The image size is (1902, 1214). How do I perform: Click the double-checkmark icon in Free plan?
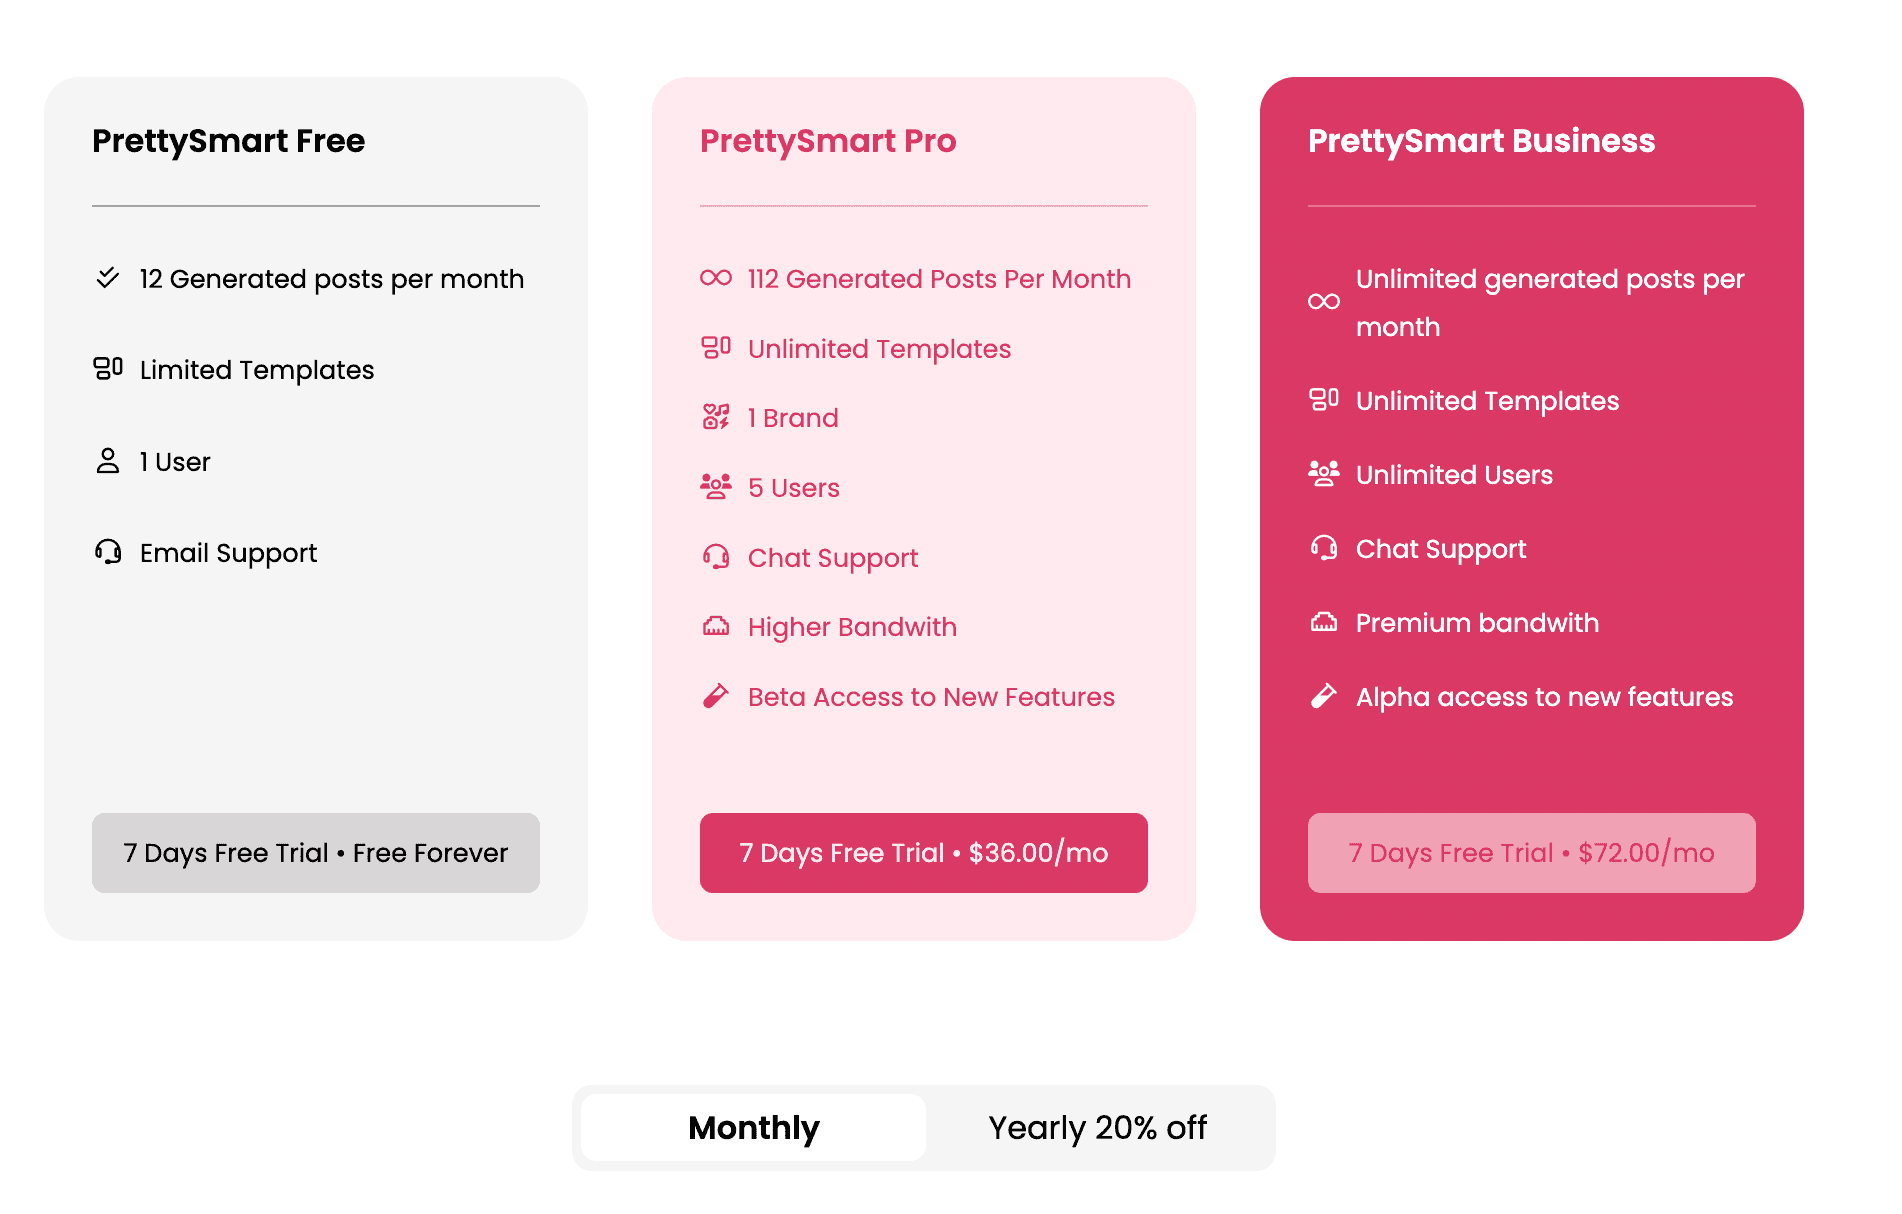[107, 278]
